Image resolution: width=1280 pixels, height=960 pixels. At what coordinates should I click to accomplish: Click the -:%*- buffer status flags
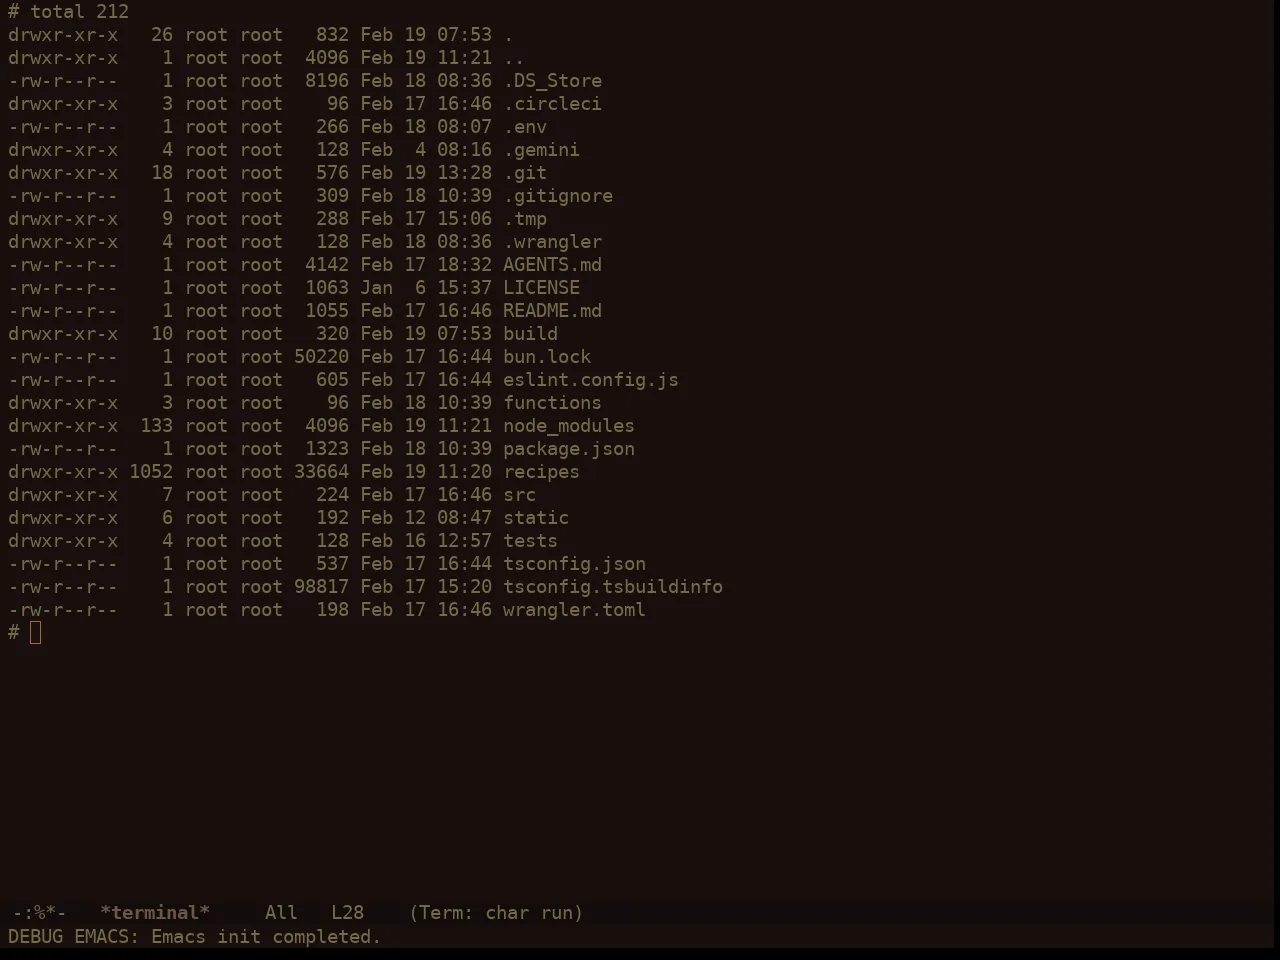(40, 912)
